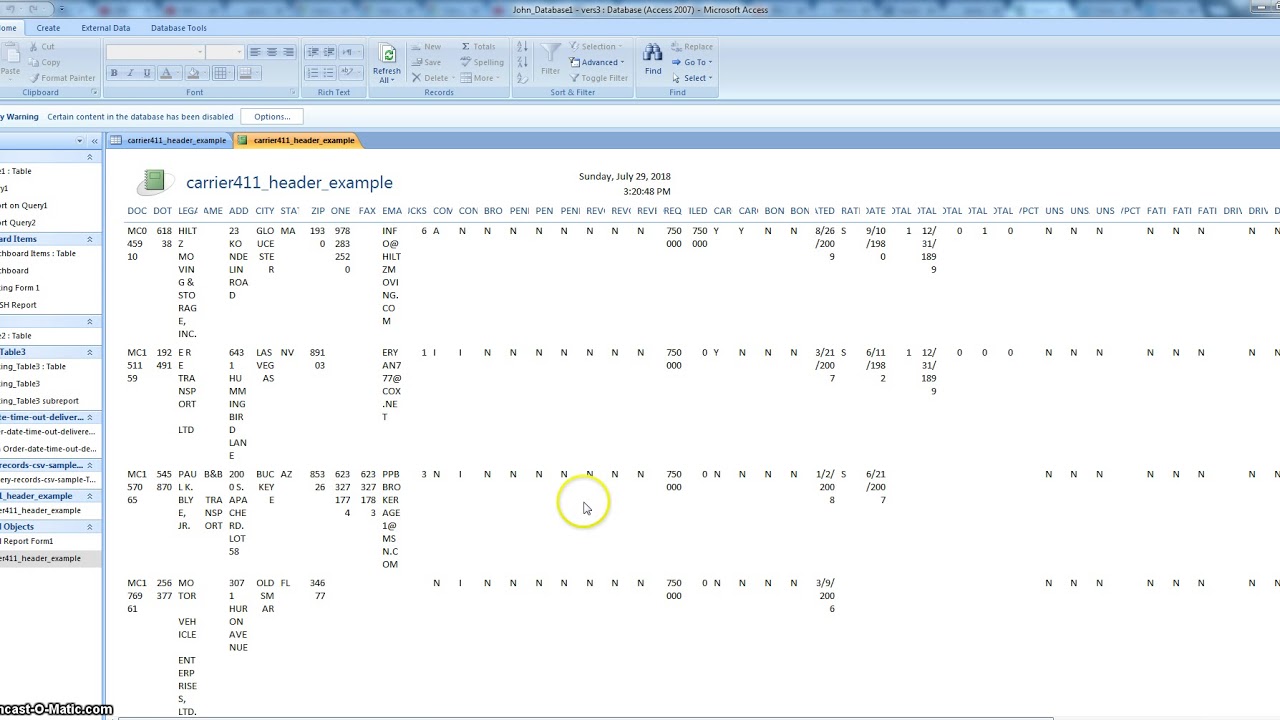Toggle Bold formatting
Viewport: 1280px width, 720px height.
[x=114, y=73]
